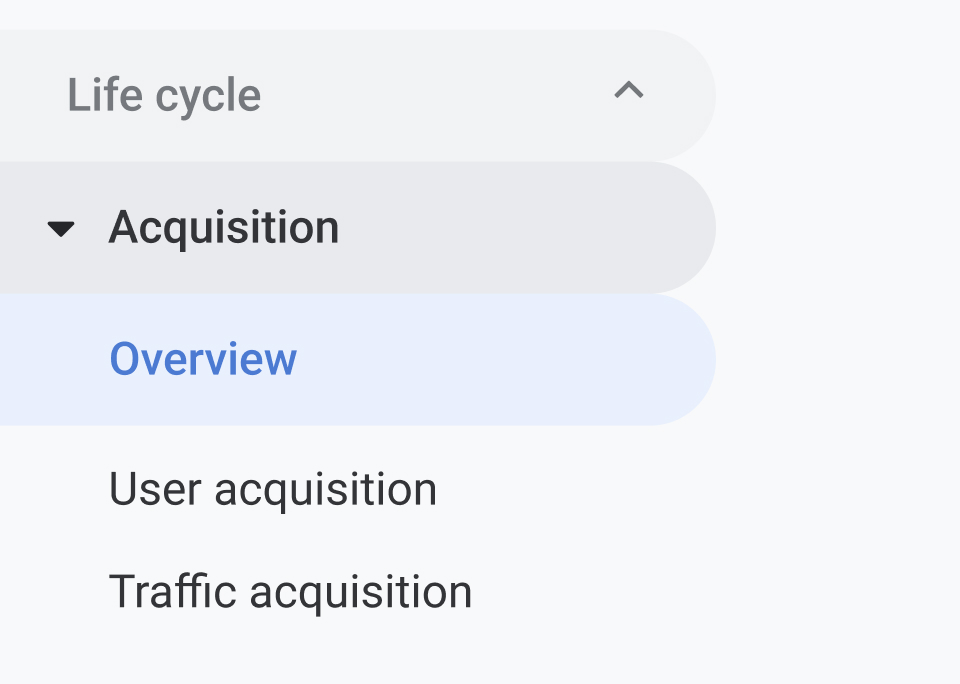Viewport: 960px width, 684px height.
Task: Open the Traffic acquisition report
Action: [x=290, y=592]
